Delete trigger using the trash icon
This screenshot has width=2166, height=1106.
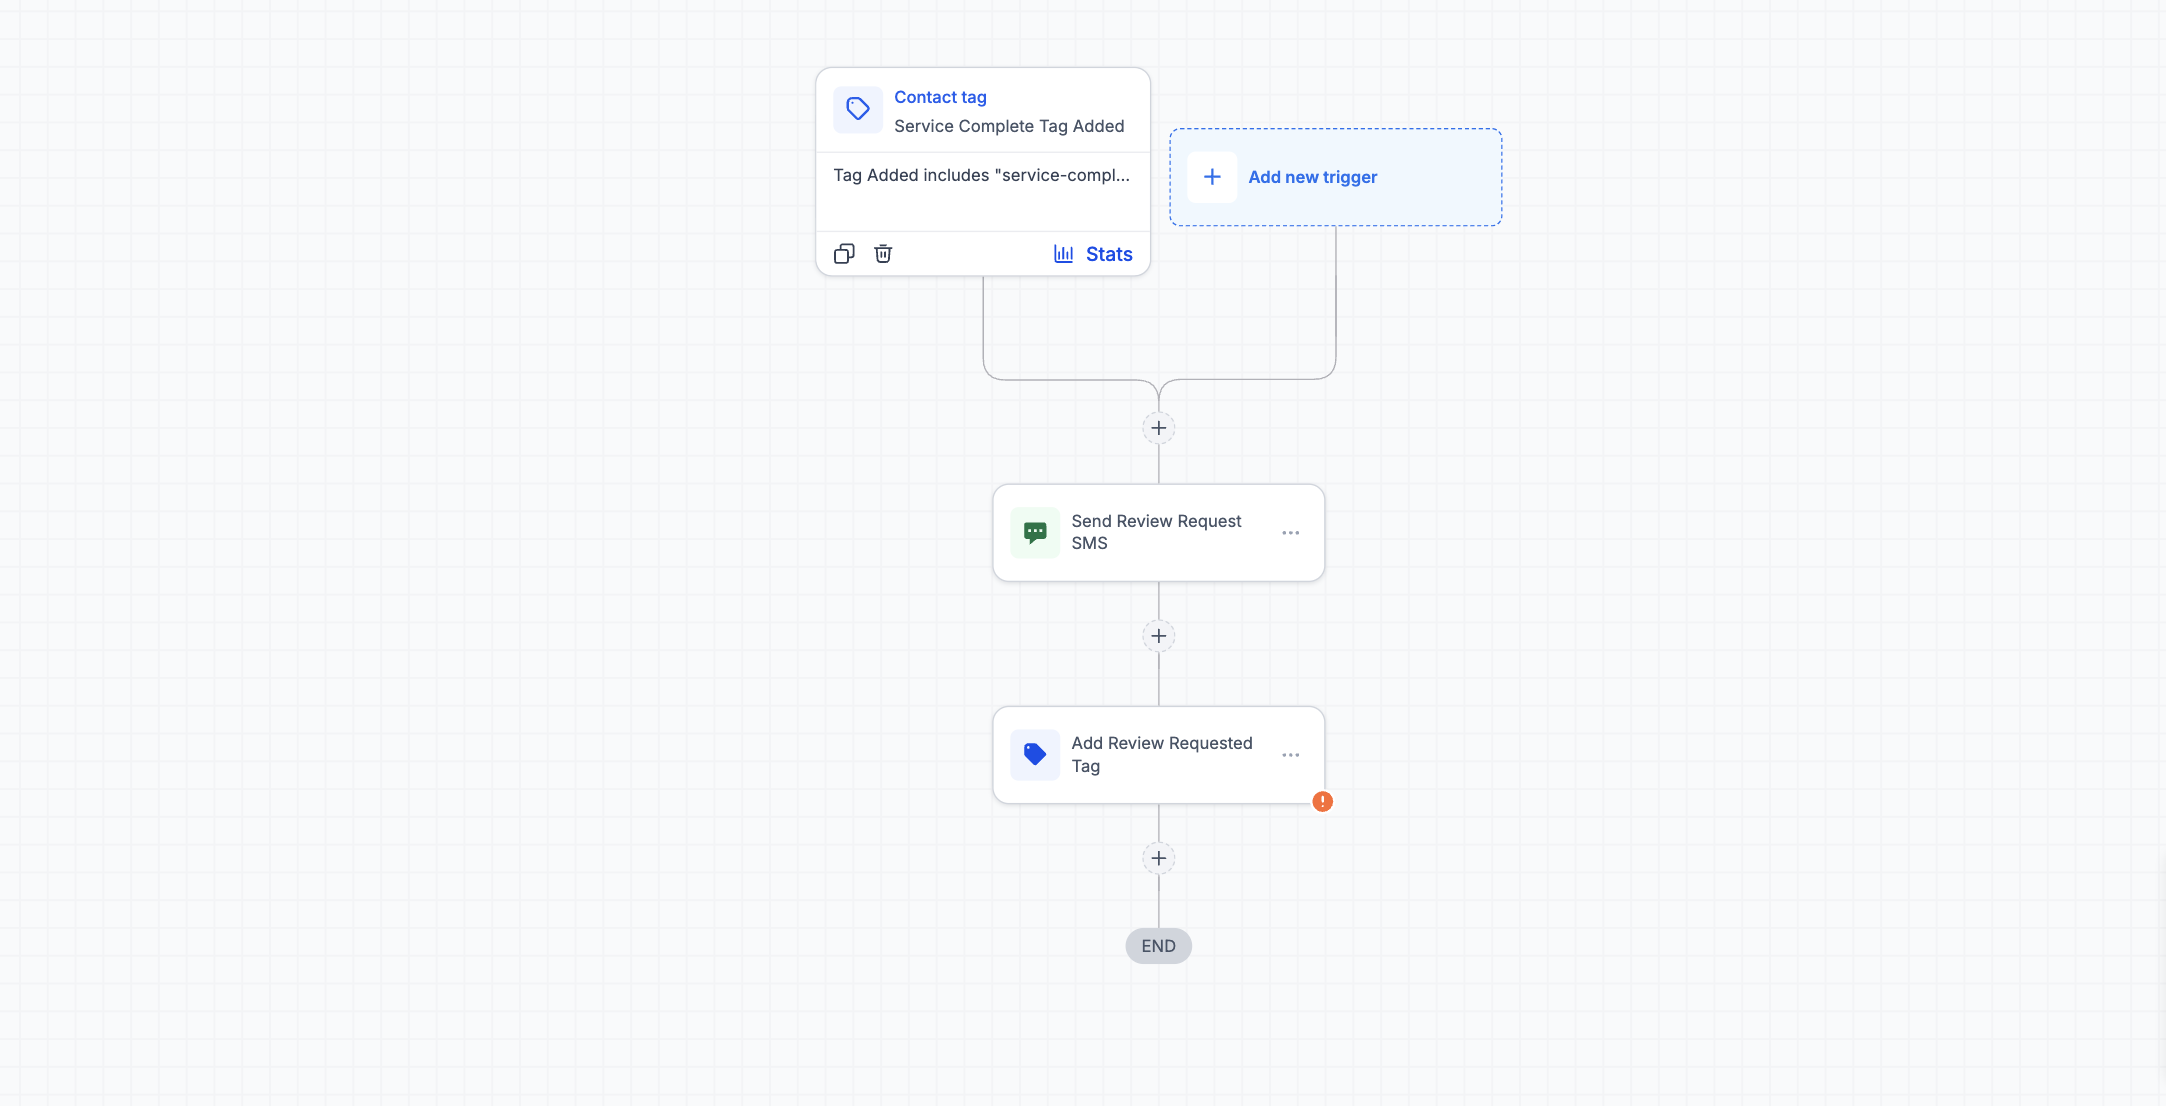point(883,254)
